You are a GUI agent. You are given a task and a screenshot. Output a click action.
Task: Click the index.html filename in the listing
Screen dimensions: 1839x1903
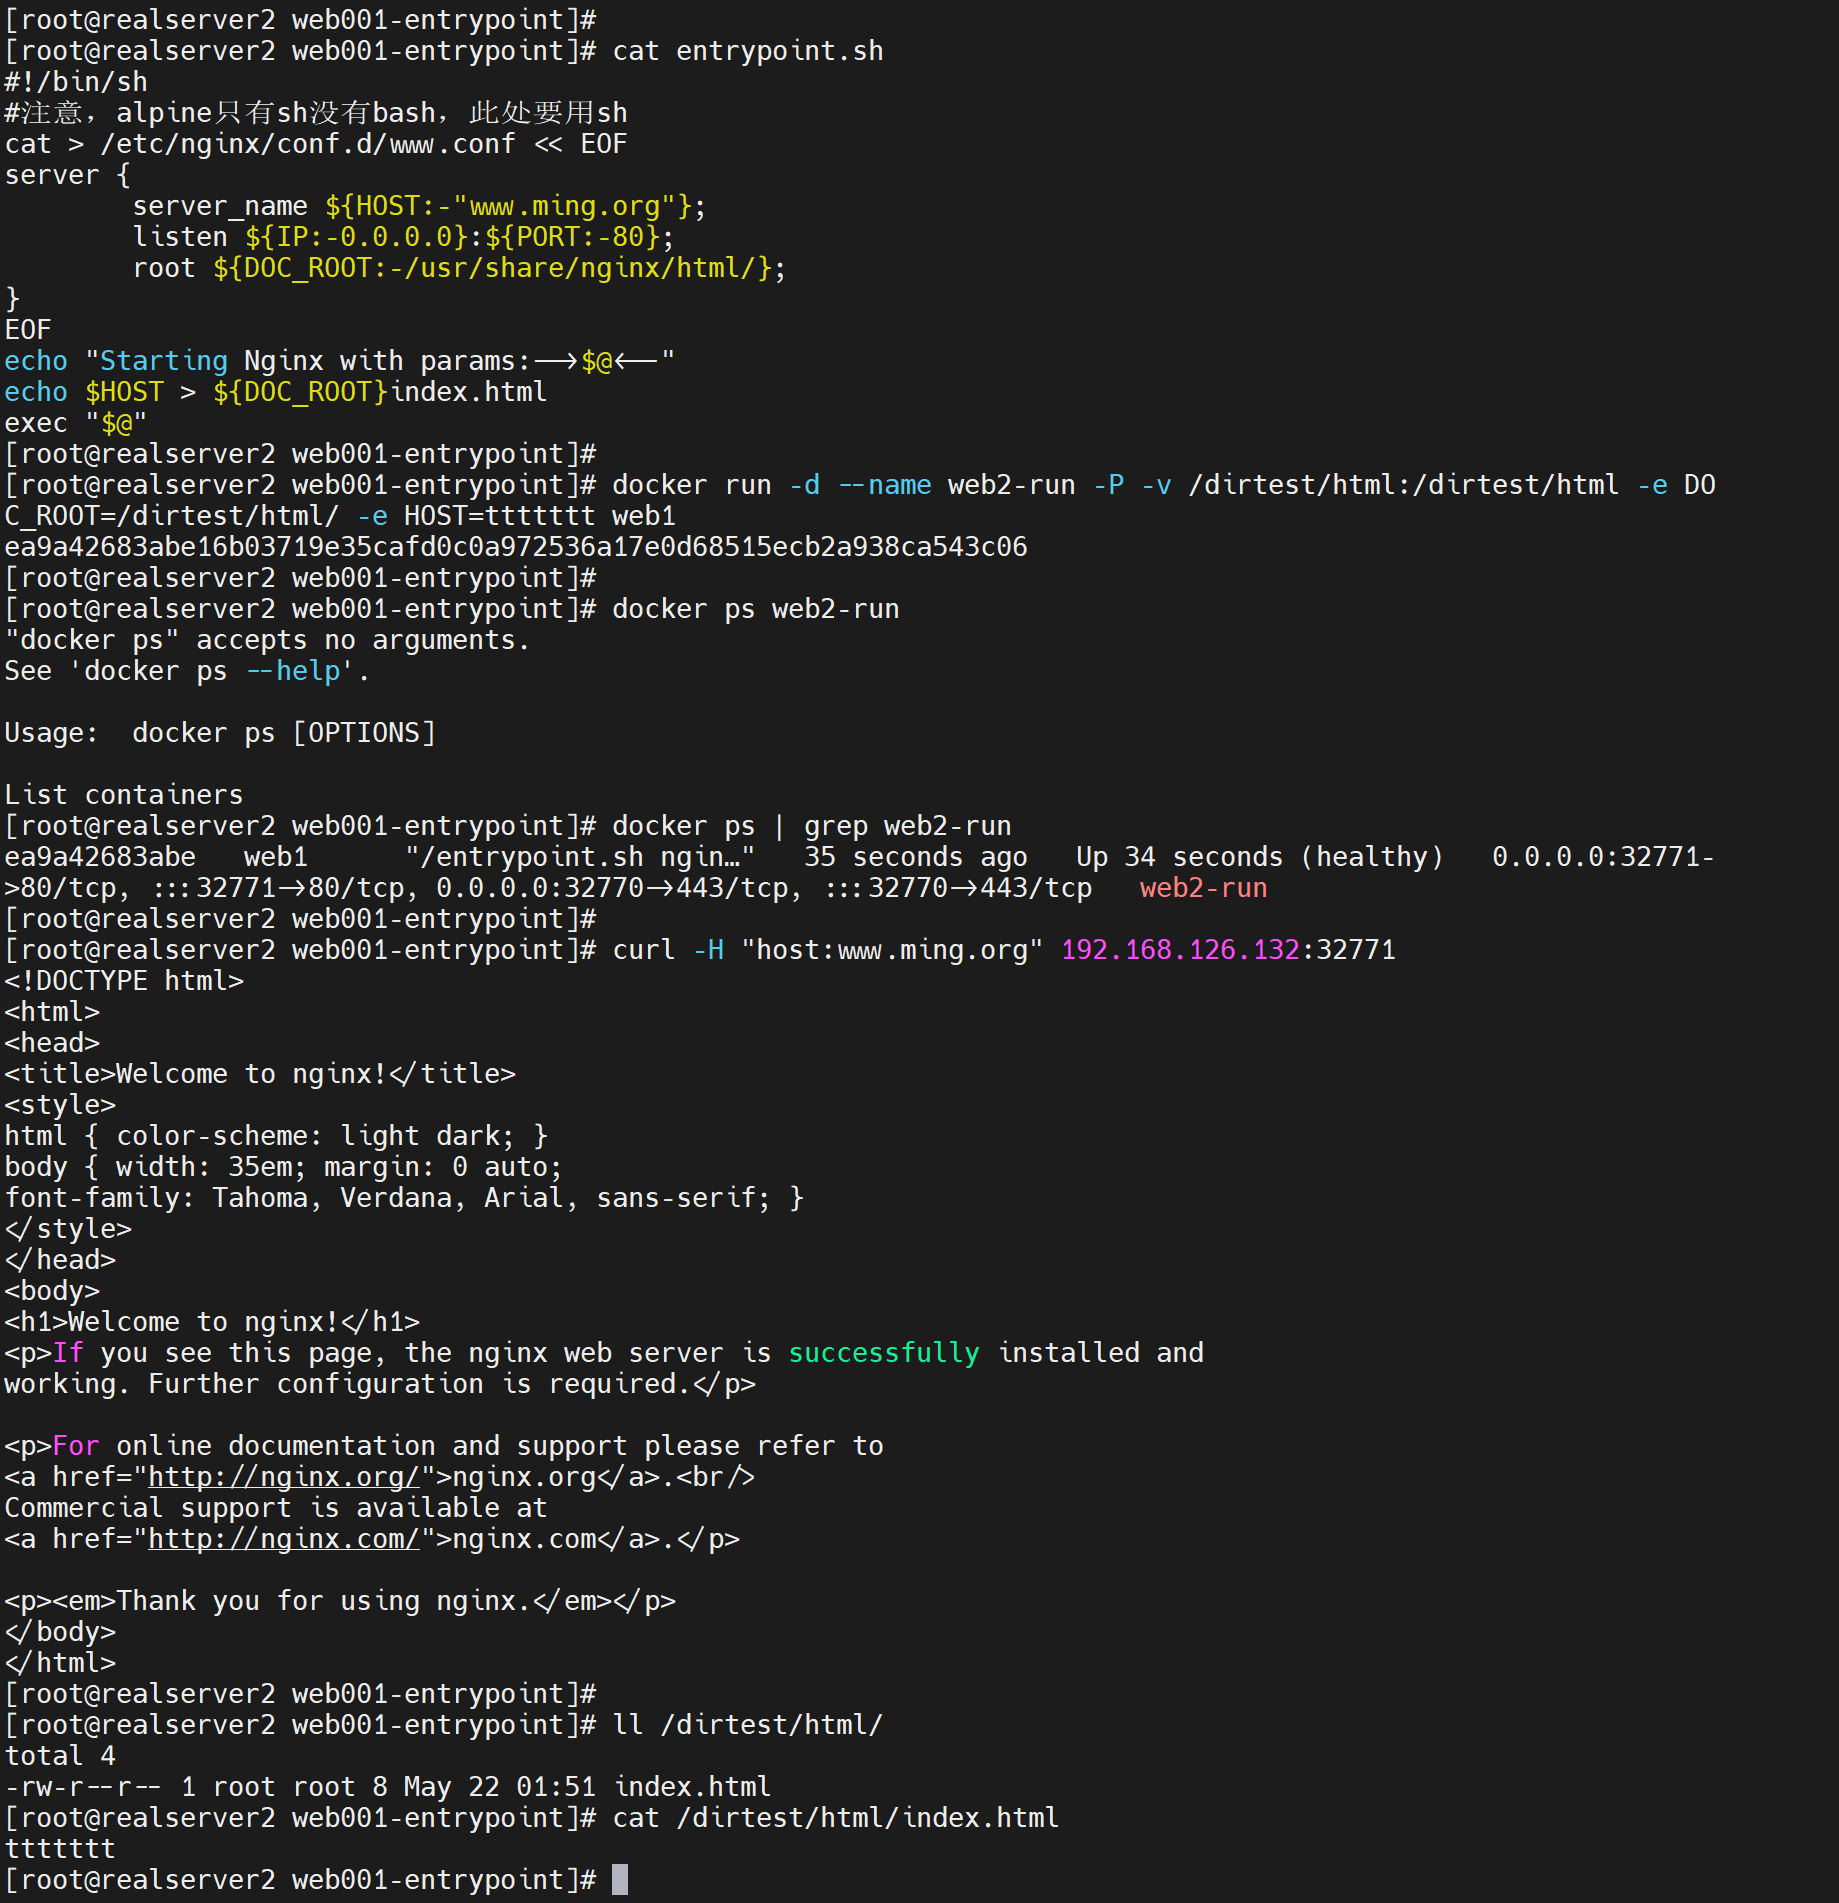click(692, 1787)
